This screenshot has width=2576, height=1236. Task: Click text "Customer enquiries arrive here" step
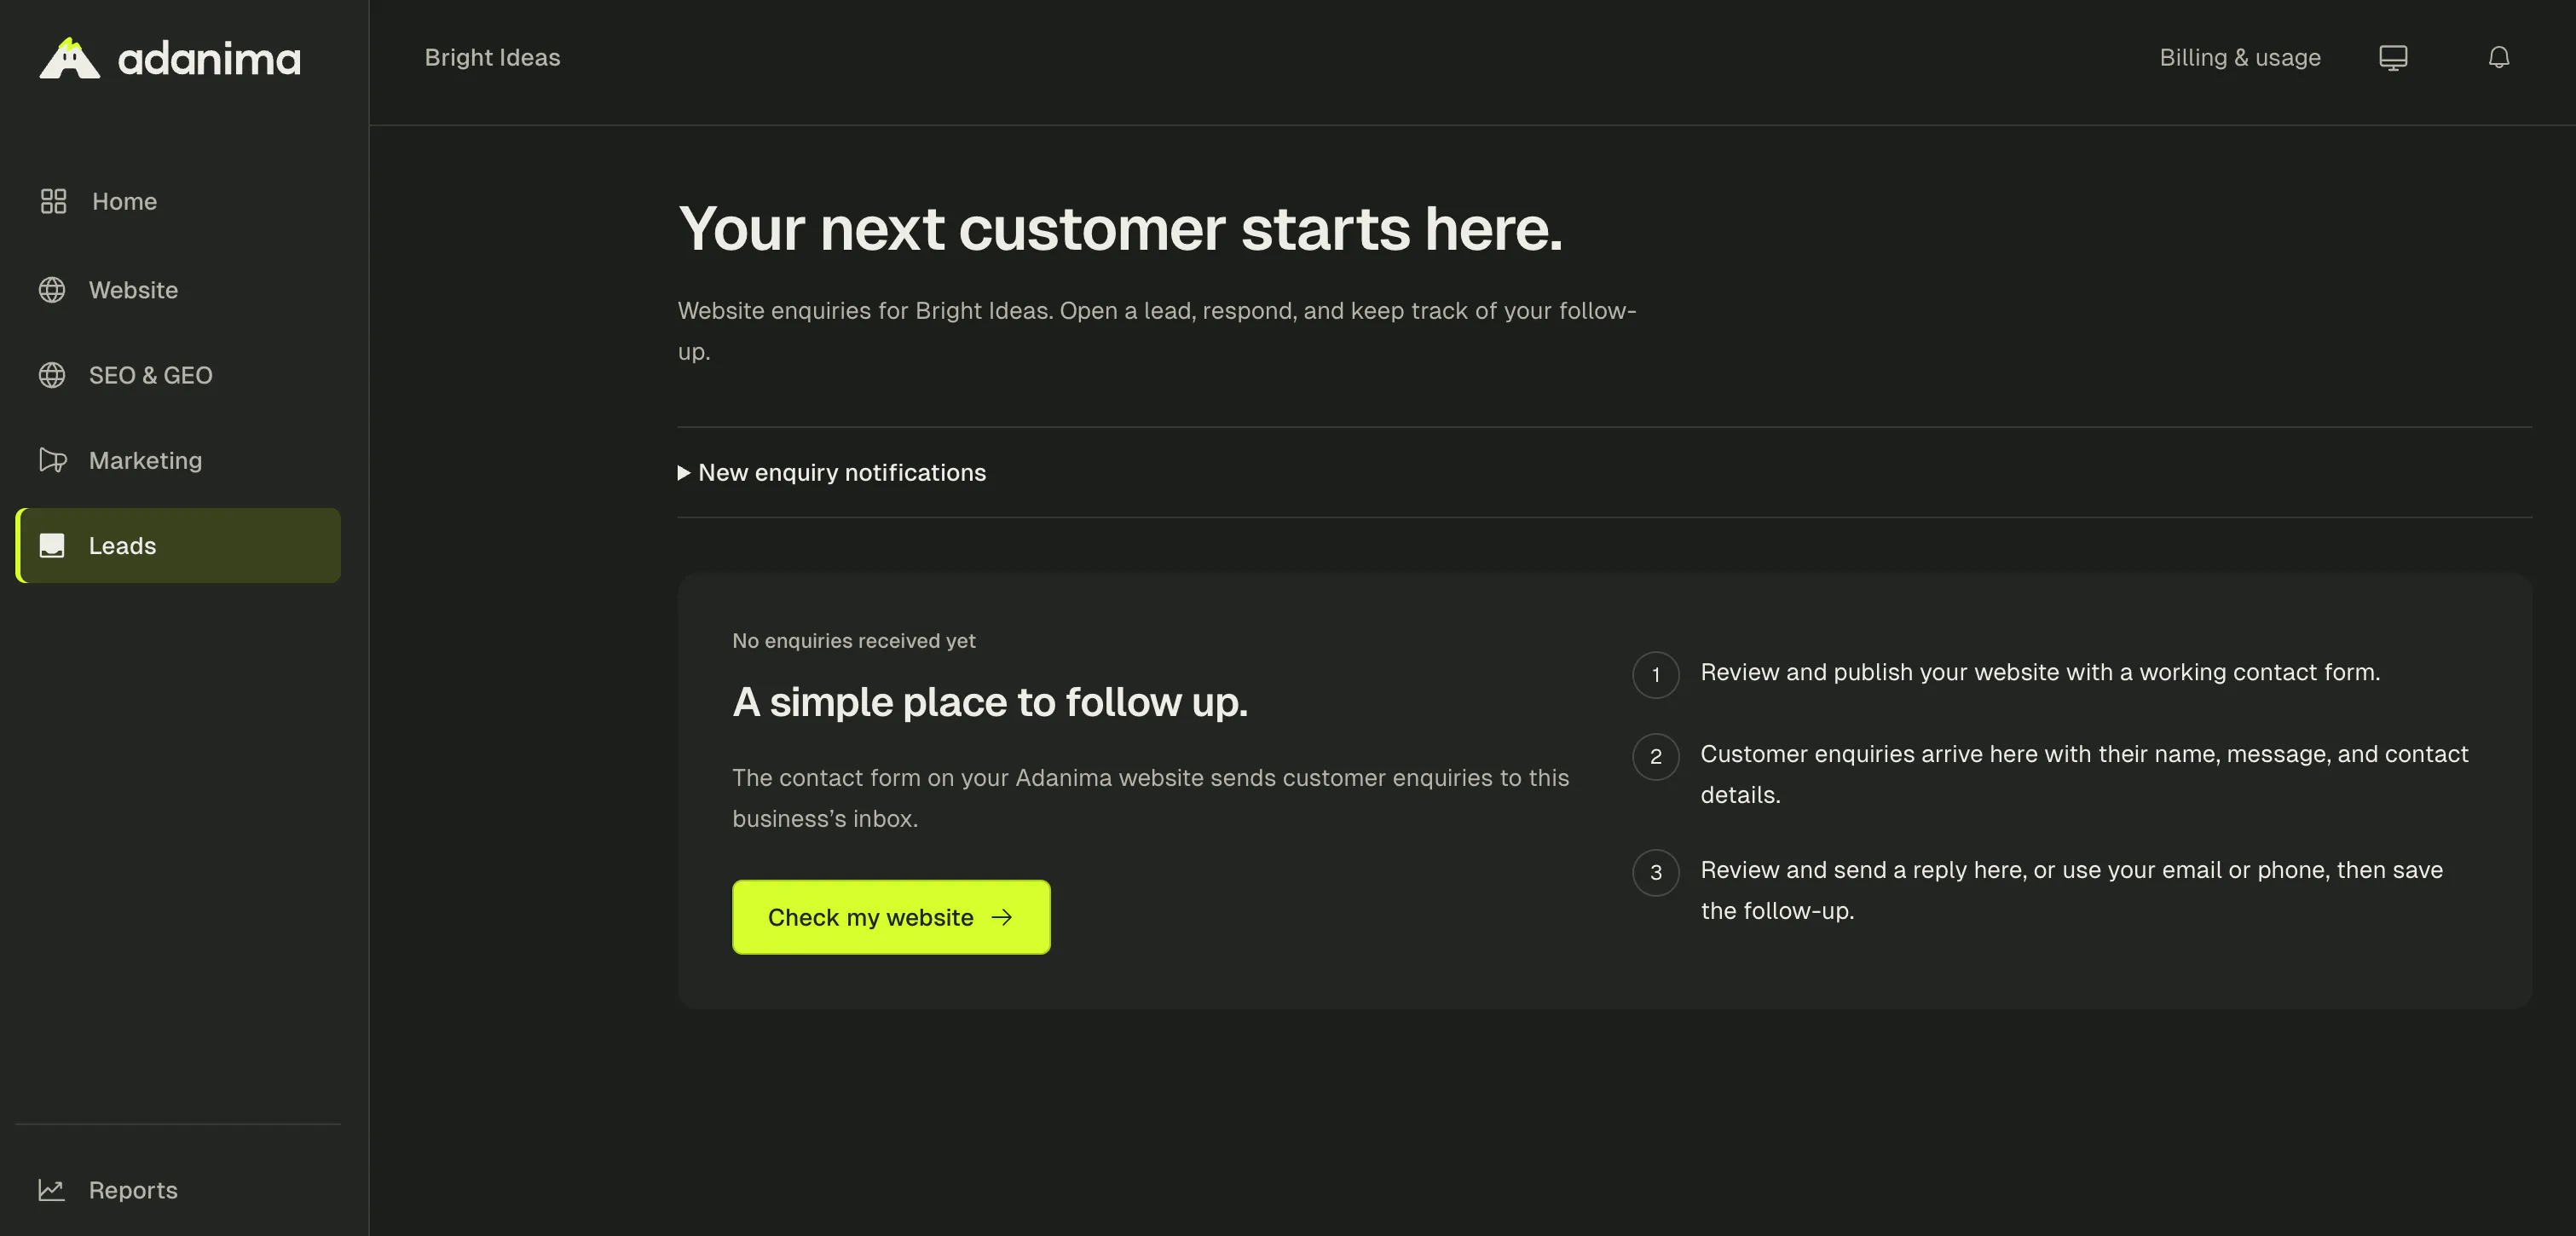tap(2084, 774)
